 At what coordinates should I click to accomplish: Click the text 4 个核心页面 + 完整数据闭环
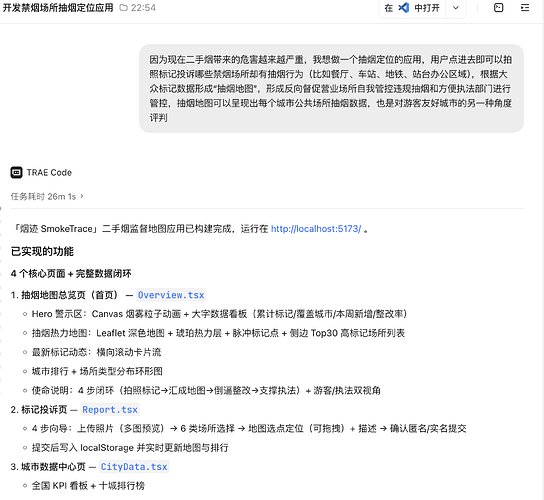click(71, 274)
